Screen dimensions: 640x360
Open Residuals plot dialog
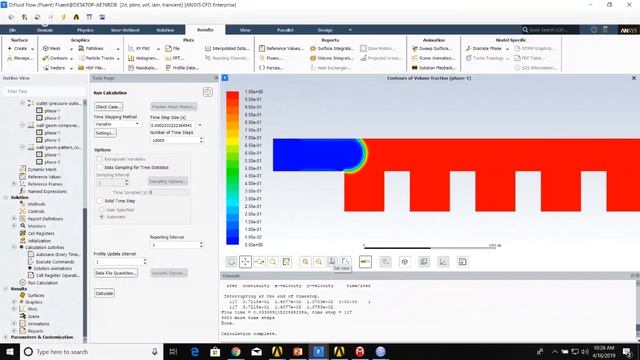142,68
